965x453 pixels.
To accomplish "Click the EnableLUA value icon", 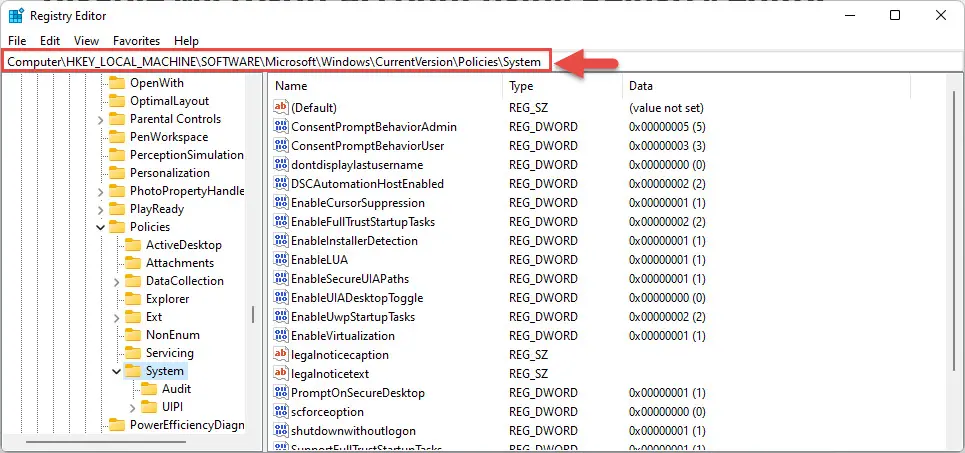I will pyautogui.click(x=281, y=260).
